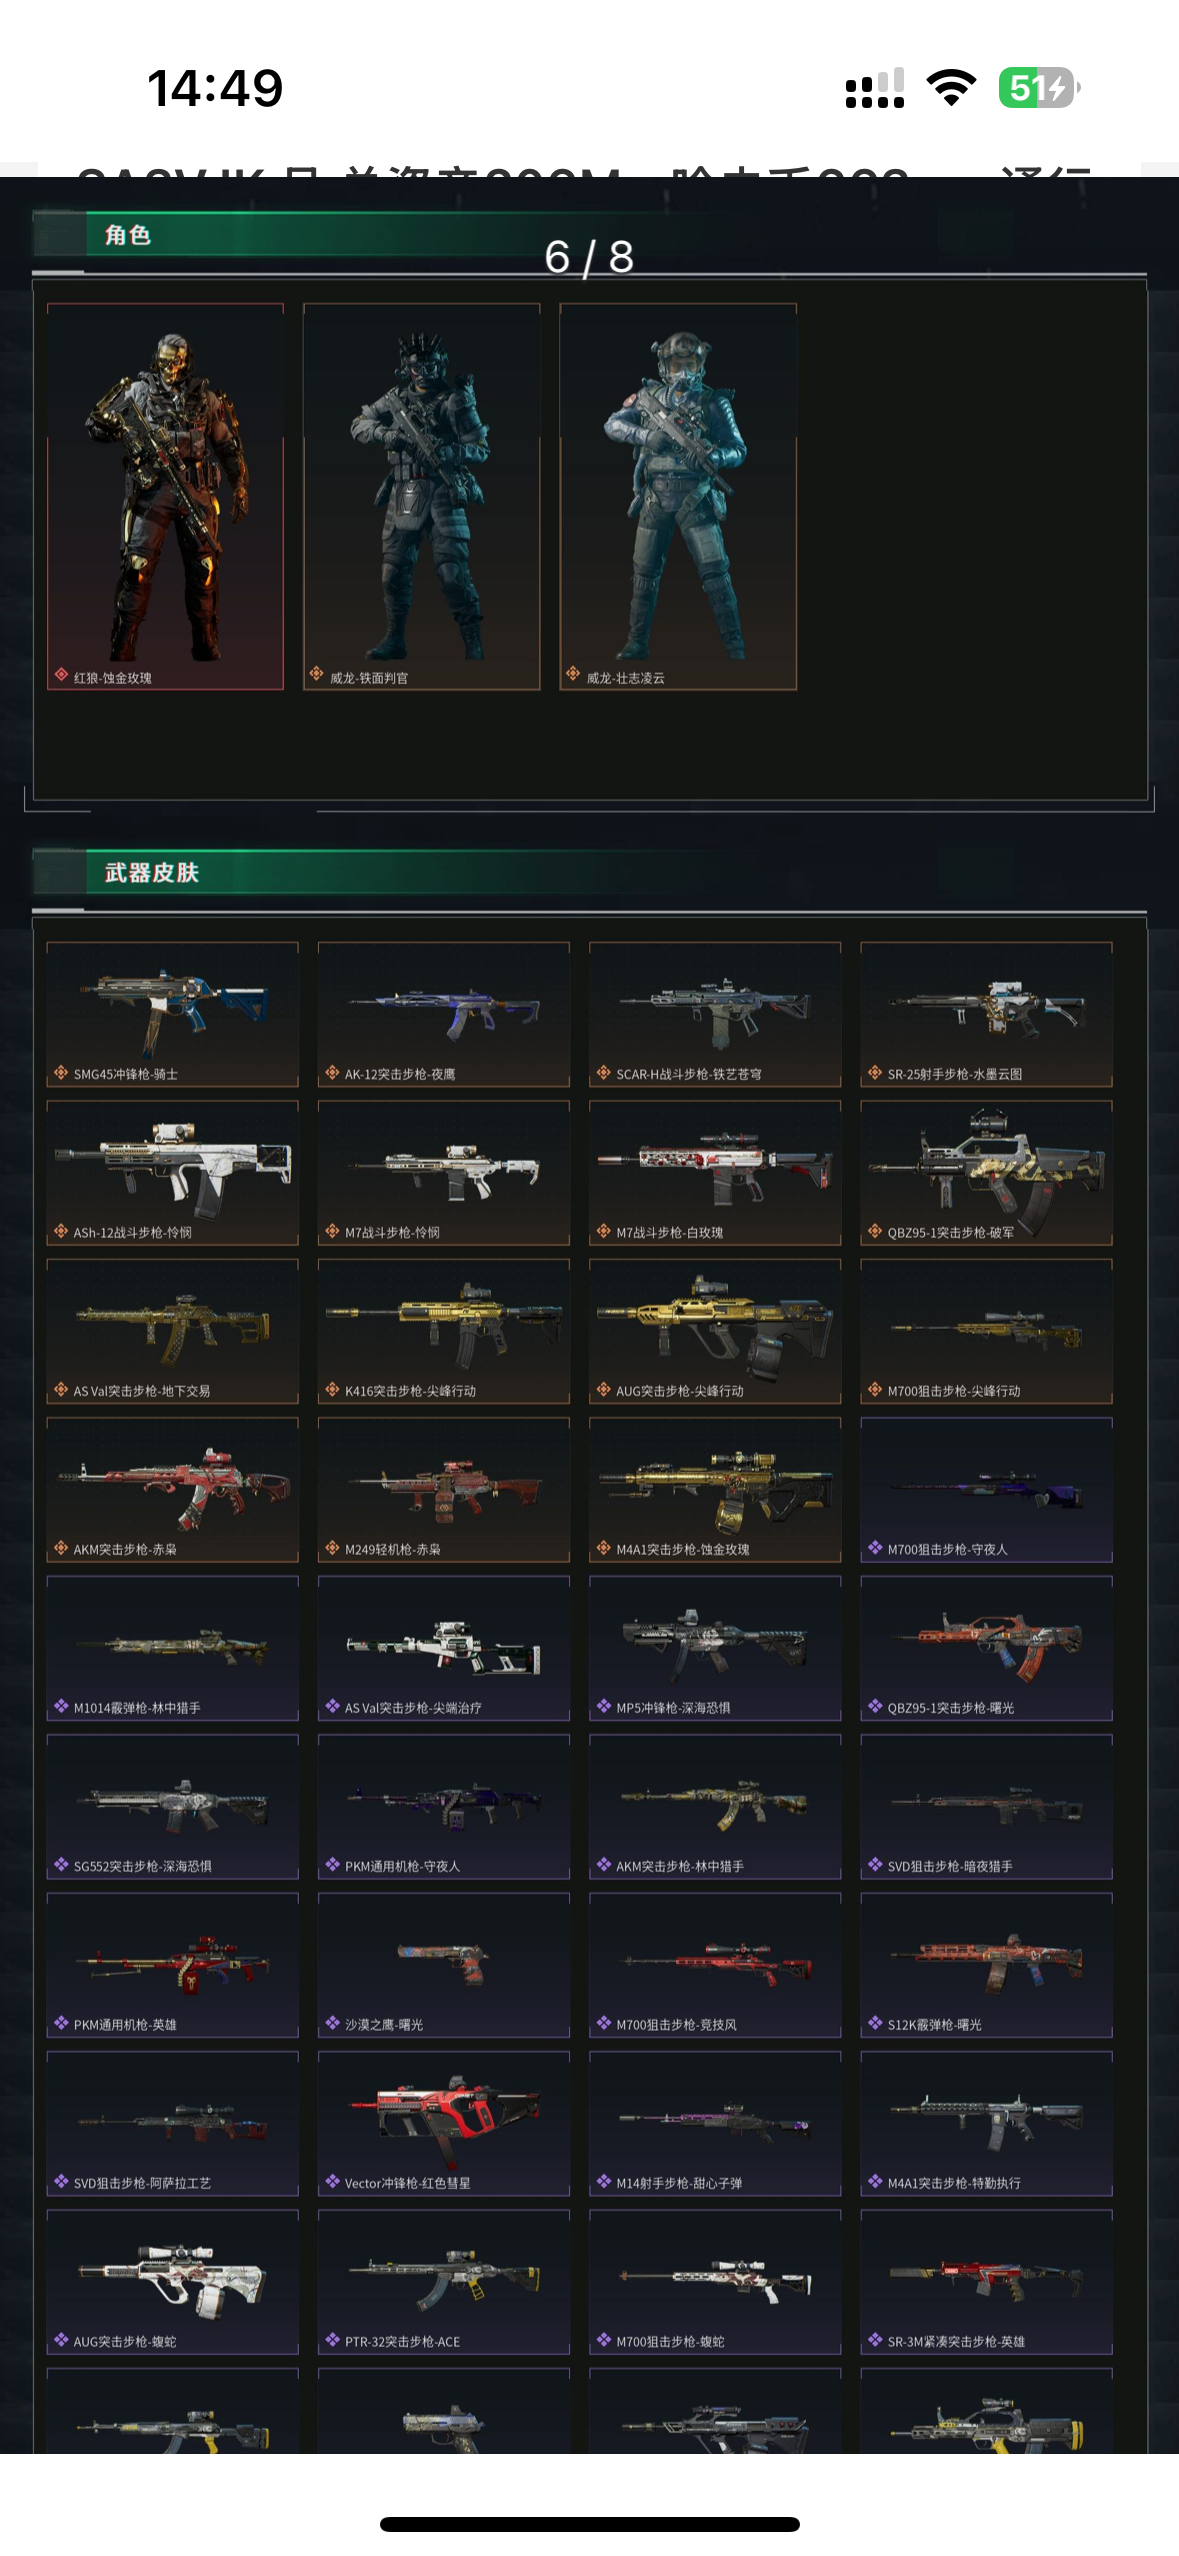Screen dimensions: 1179x2556
Task: Choose the K416突击步枪-尖峰行动 gold skin
Action: pyautogui.click(x=444, y=1331)
